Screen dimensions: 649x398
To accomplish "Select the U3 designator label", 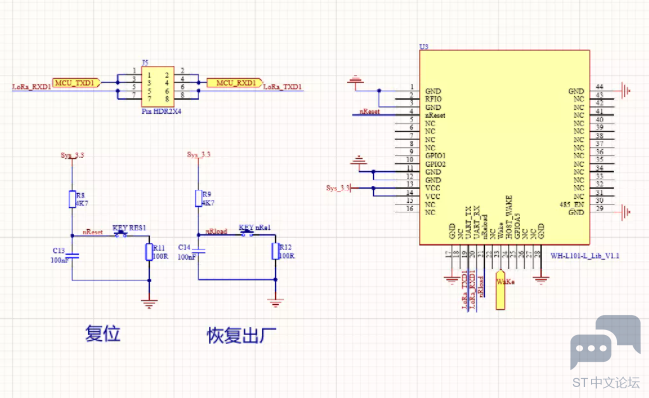I will [x=424, y=47].
